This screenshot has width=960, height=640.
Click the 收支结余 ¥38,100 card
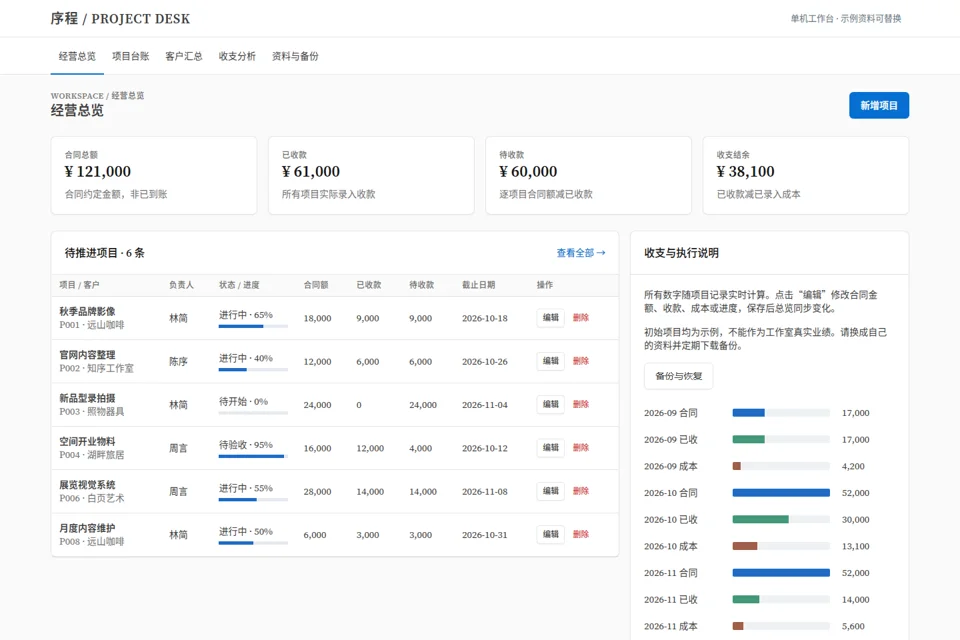(806, 175)
